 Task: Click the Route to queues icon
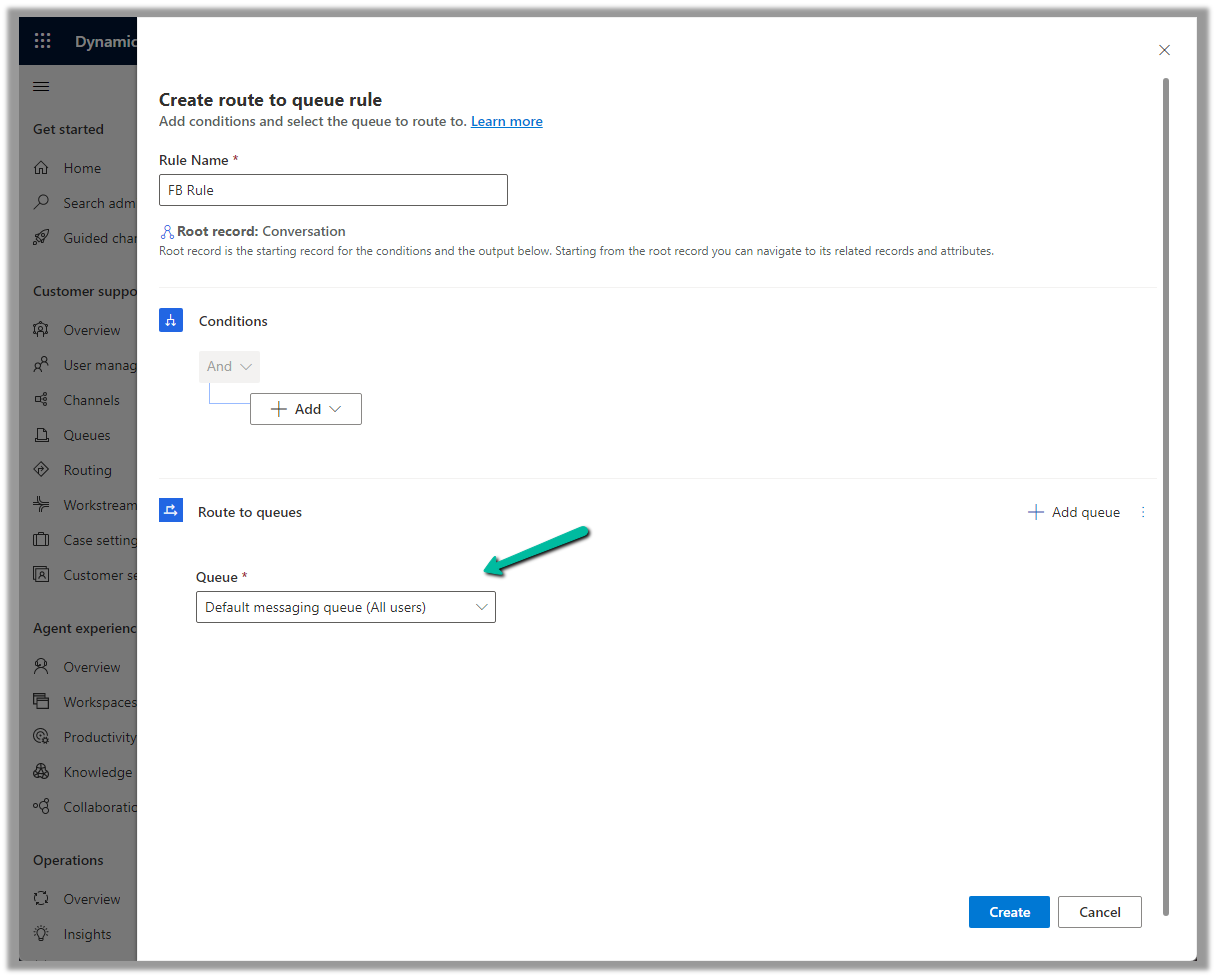point(170,511)
